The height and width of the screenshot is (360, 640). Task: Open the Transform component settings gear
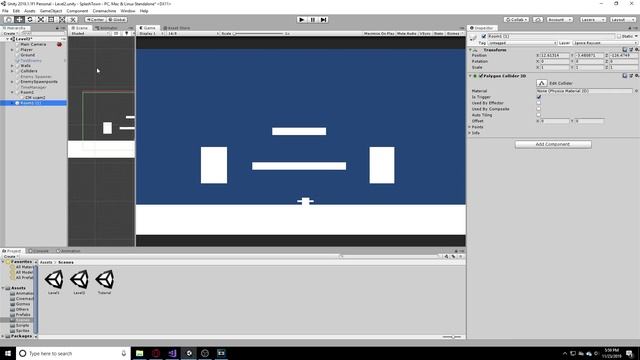point(636,49)
